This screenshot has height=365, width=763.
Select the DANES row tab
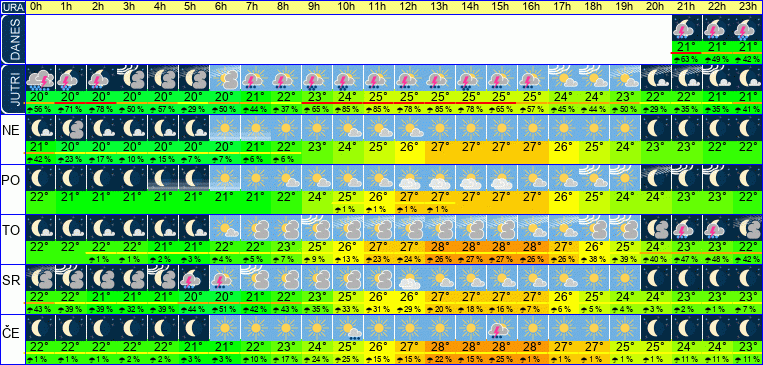(x=13, y=39)
